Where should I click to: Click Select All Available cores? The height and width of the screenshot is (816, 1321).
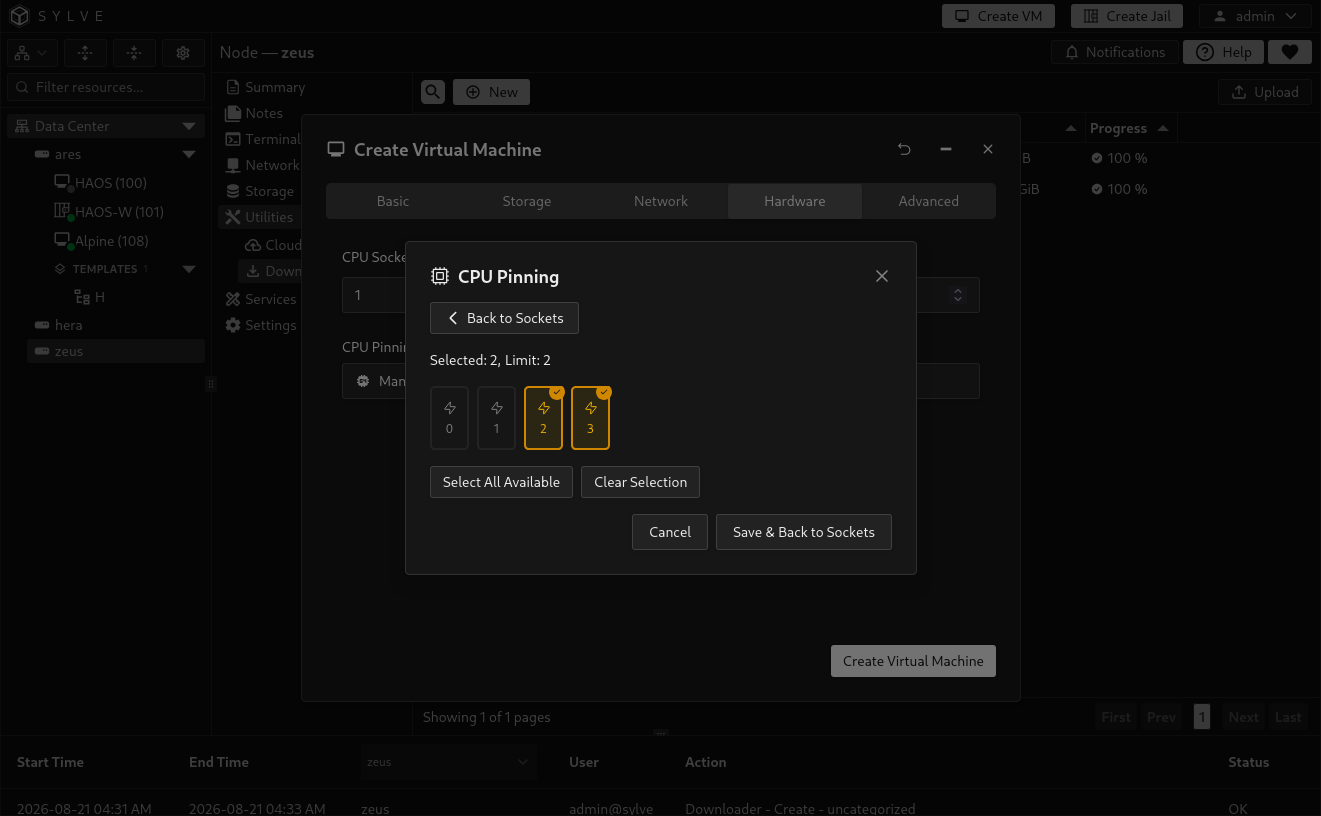(x=501, y=482)
